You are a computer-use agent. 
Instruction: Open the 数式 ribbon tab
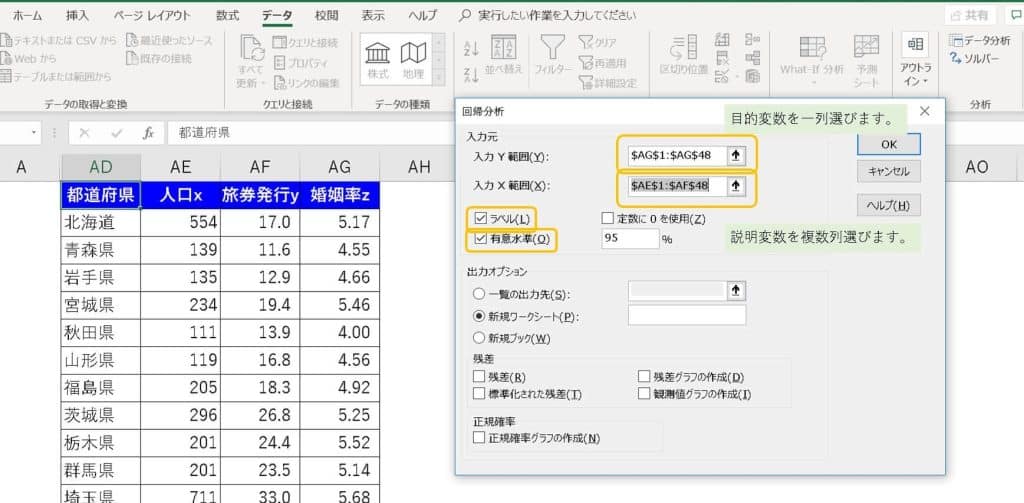point(227,15)
